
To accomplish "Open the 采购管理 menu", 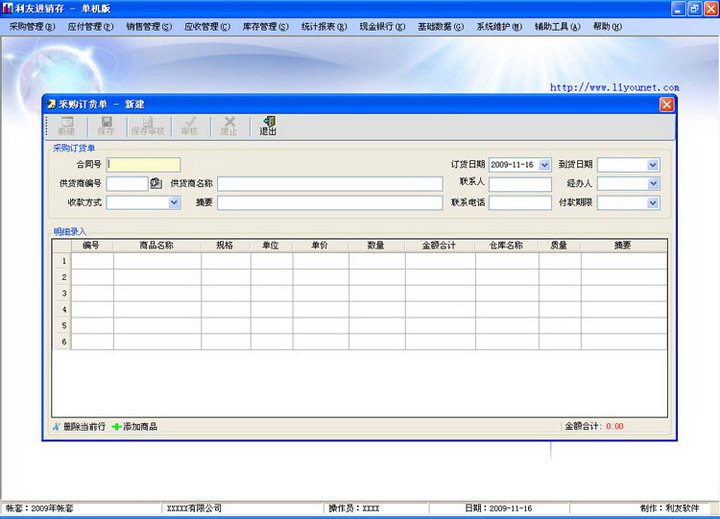I will [32, 27].
